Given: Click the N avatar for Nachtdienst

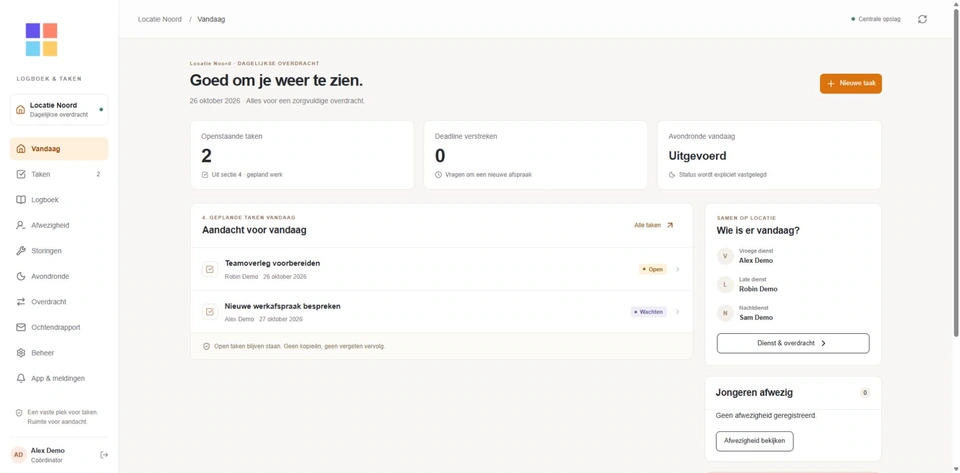Looking at the screenshot, I should coord(725,313).
